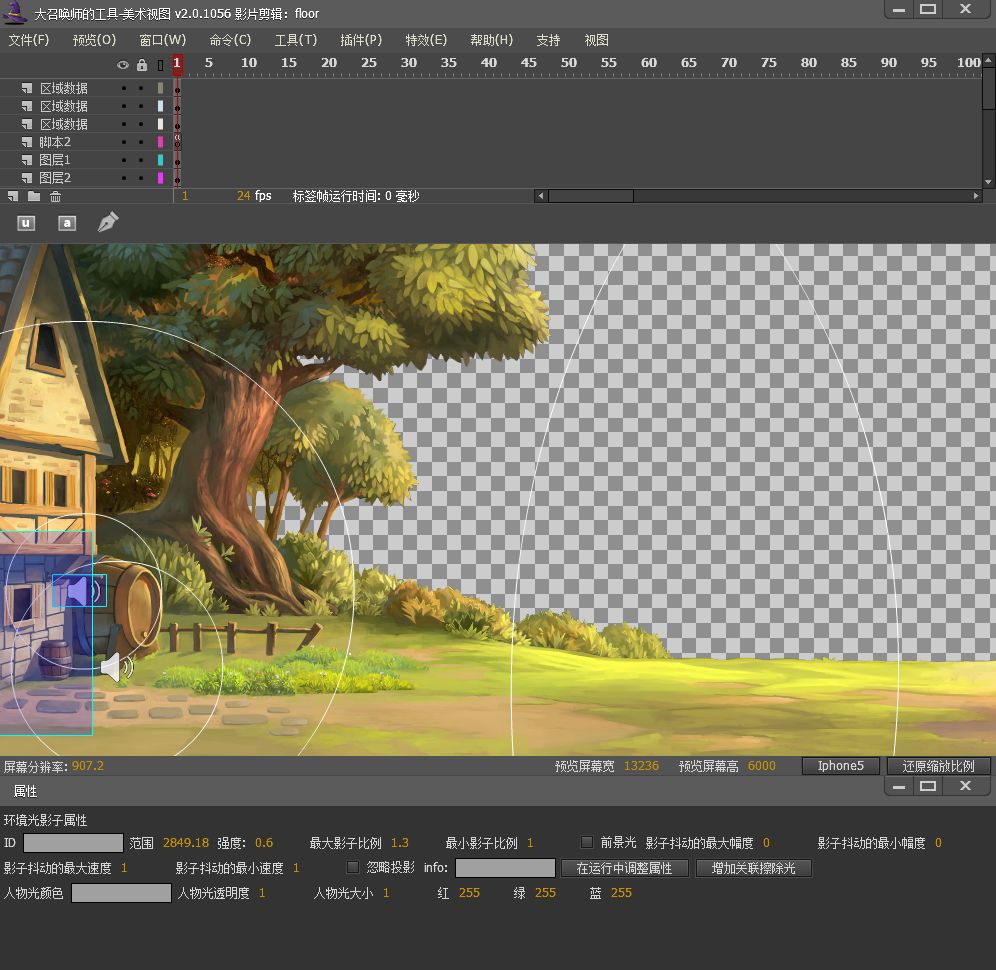
Task: Open the 预览(O) menu
Action: [x=94, y=40]
